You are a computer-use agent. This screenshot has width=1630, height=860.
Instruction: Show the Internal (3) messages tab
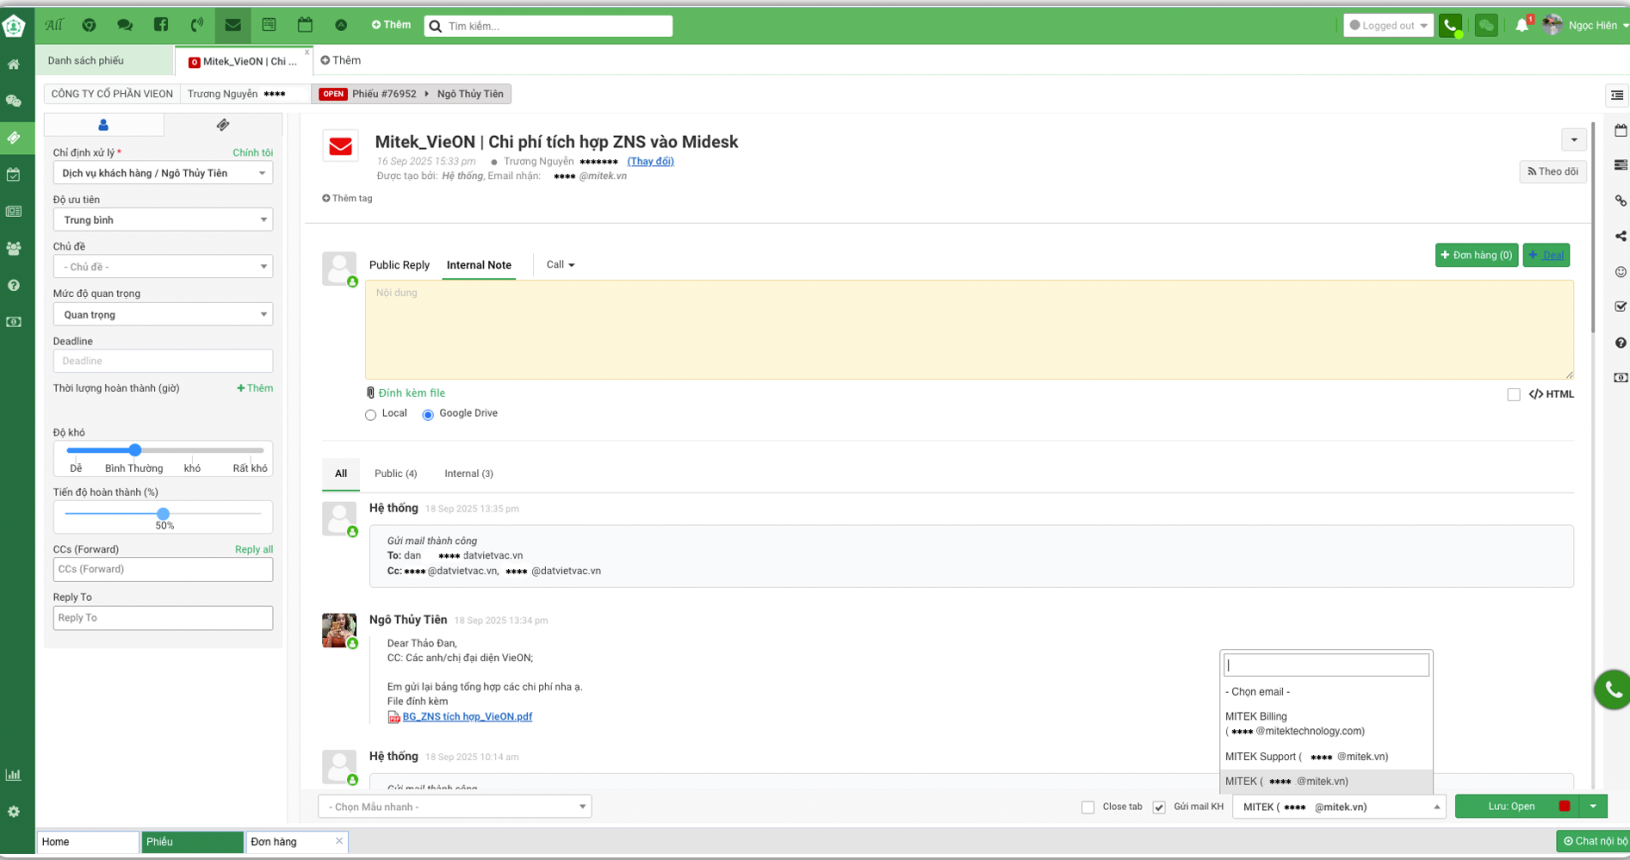click(468, 474)
